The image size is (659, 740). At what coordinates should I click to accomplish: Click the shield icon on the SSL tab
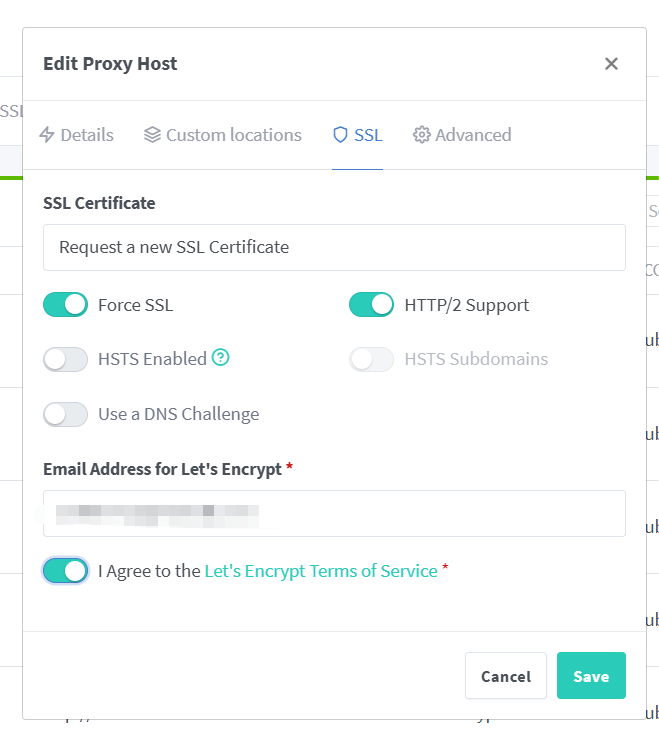340,135
